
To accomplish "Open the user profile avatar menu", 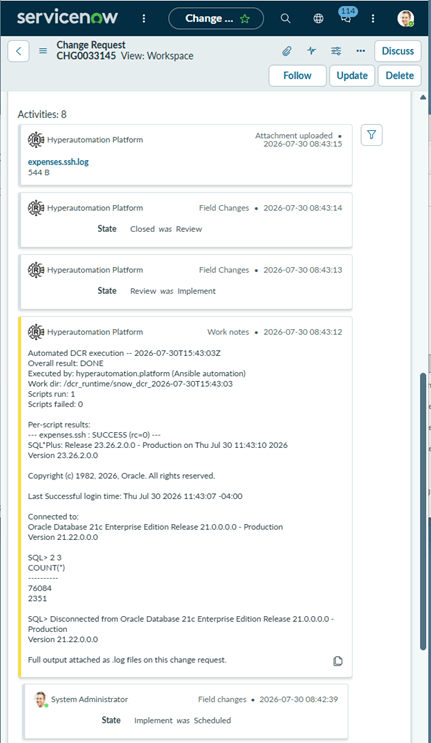I will 405,18.
